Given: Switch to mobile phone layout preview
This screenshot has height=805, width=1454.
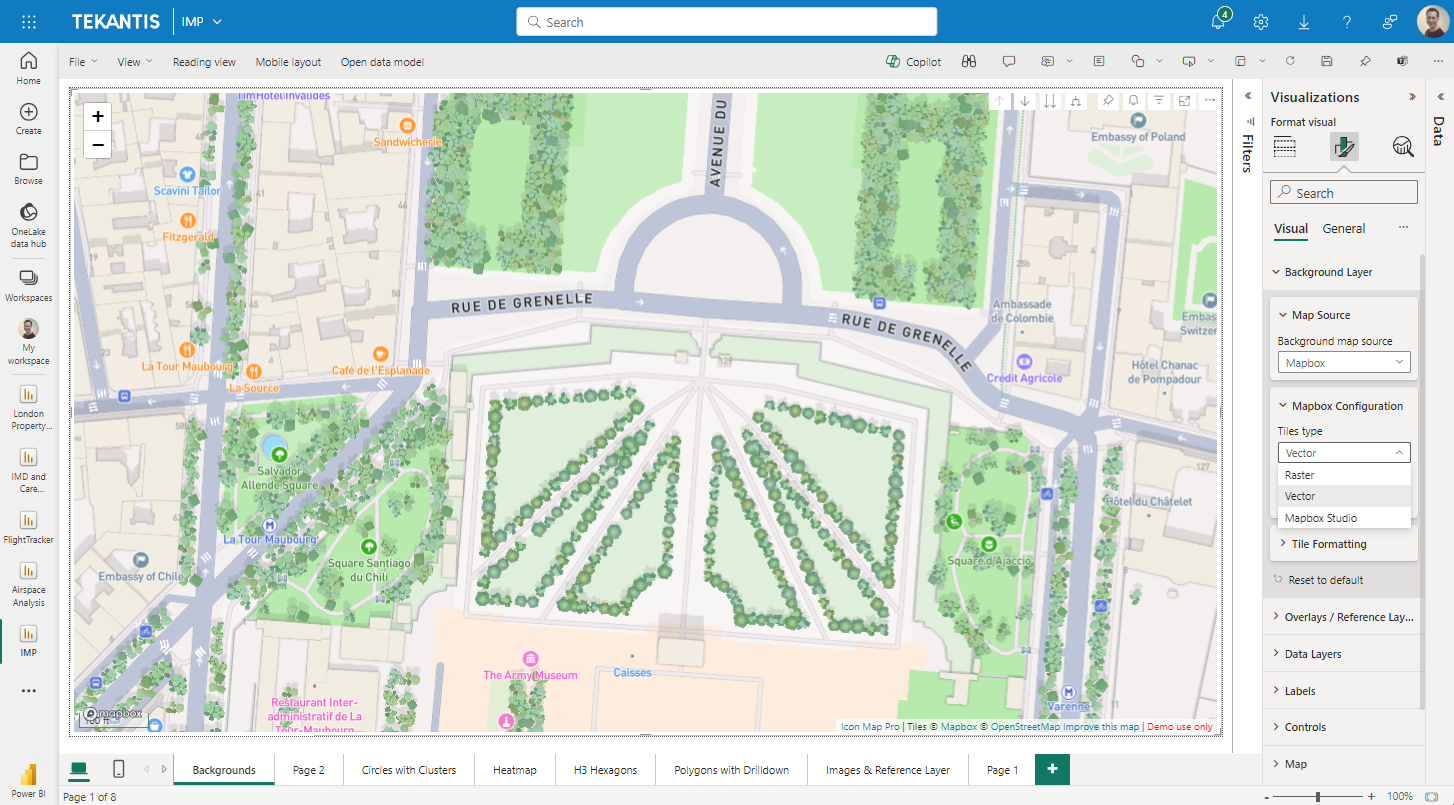Looking at the screenshot, I should point(119,769).
